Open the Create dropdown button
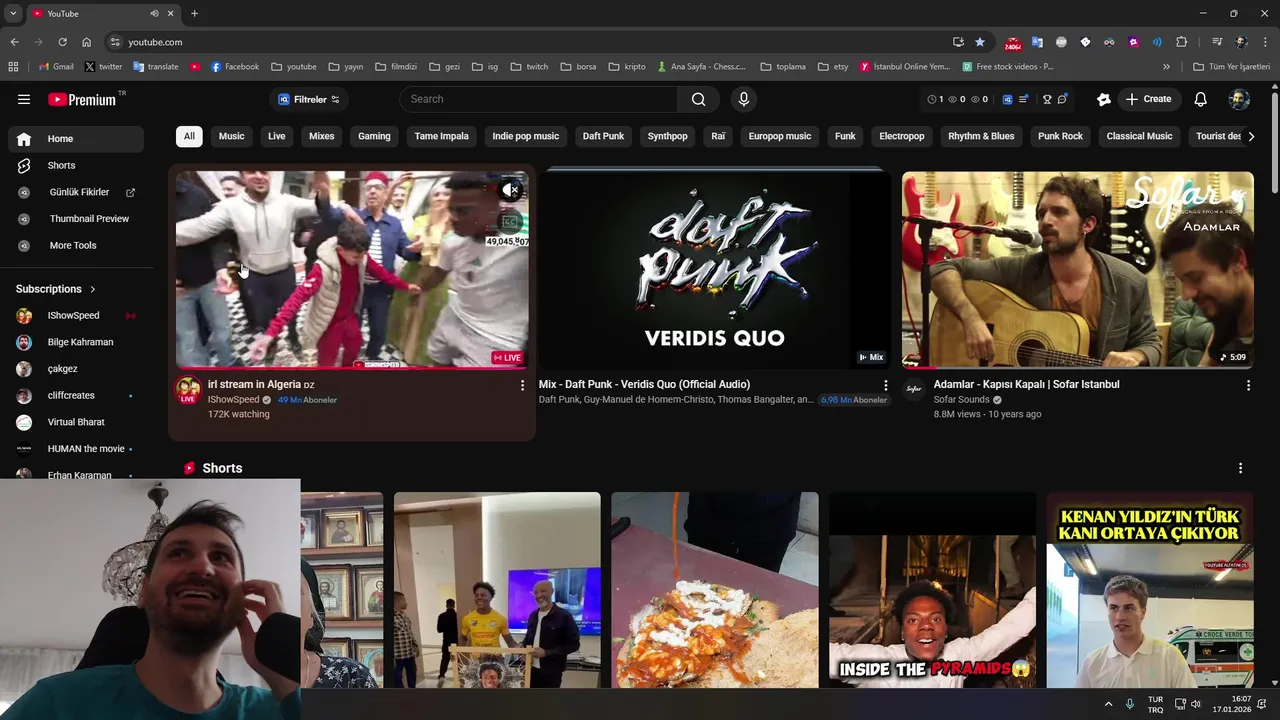1280x720 pixels. pyautogui.click(x=1148, y=99)
